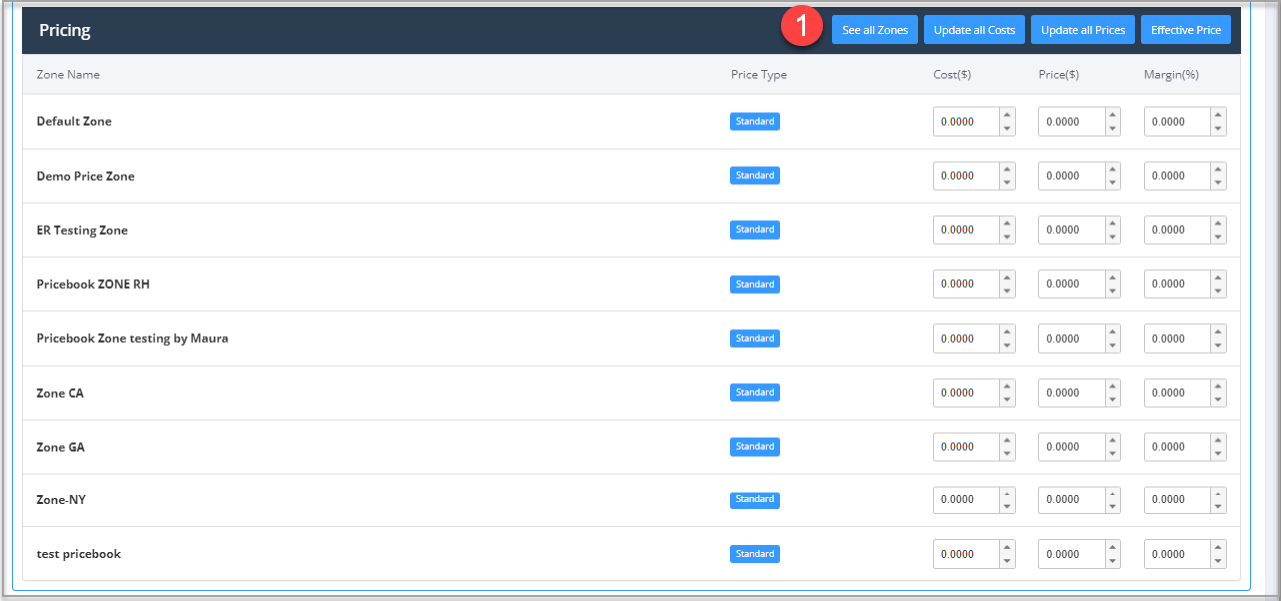Select Pricebook Zone testing by Maura name
The width and height of the screenshot is (1281, 601).
pos(132,338)
